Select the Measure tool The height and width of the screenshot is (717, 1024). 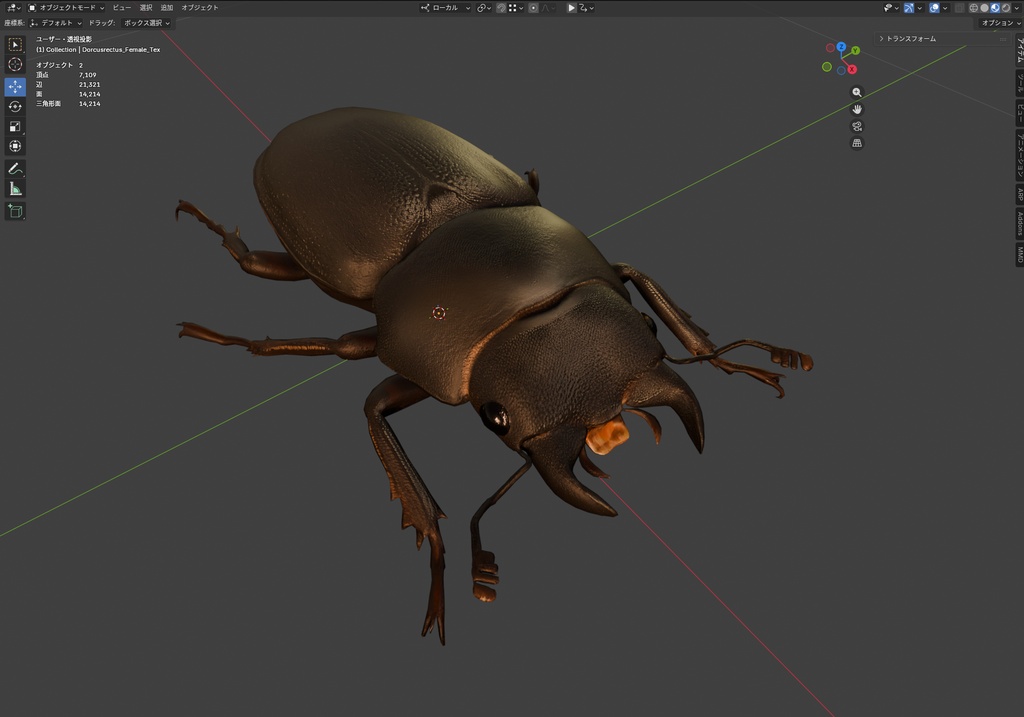click(15, 189)
